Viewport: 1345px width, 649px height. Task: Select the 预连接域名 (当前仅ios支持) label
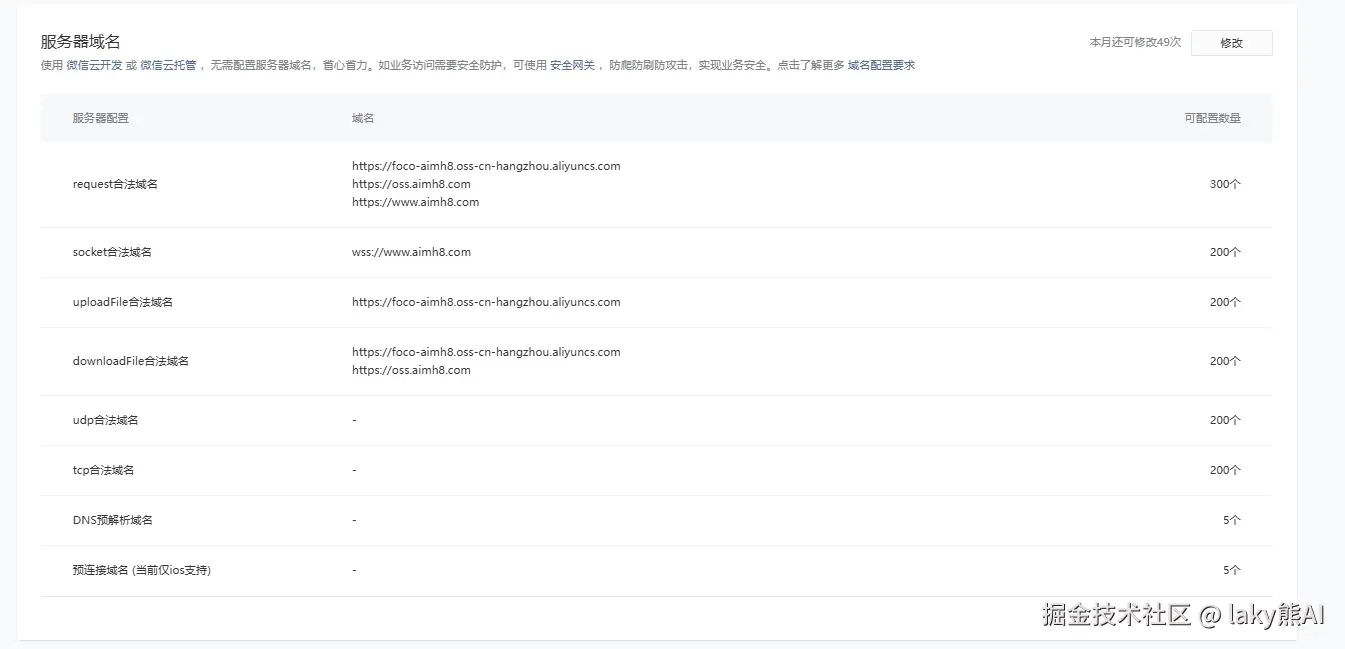click(x=141, y=570)
